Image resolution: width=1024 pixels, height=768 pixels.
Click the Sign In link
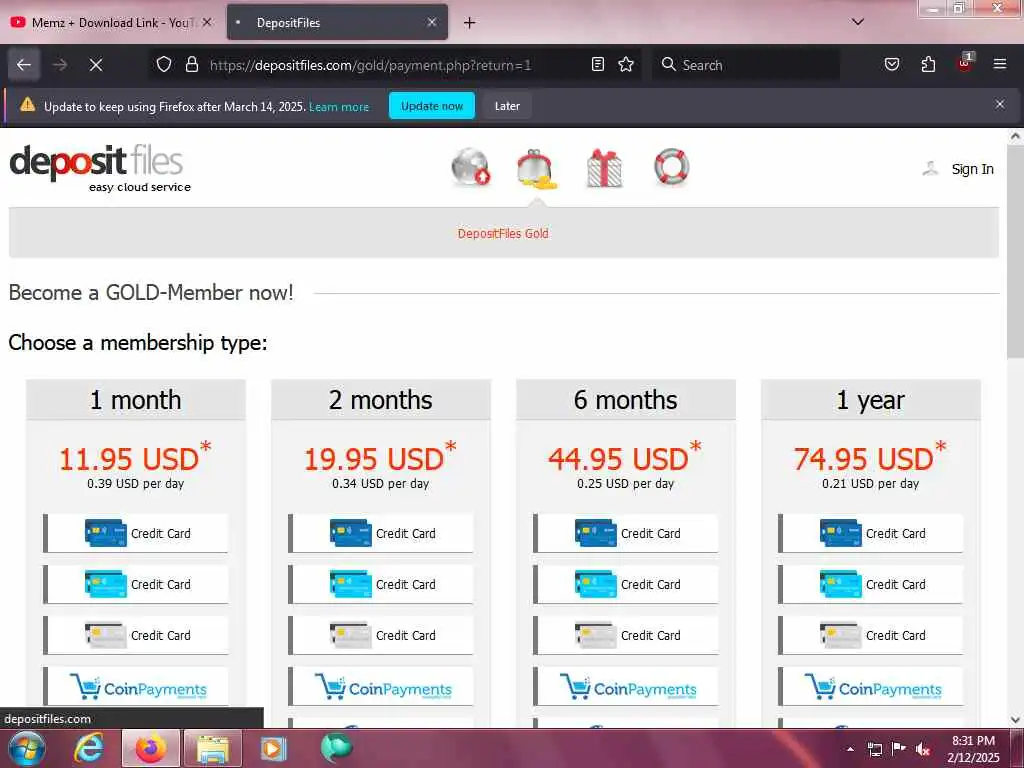pos(972,169)
